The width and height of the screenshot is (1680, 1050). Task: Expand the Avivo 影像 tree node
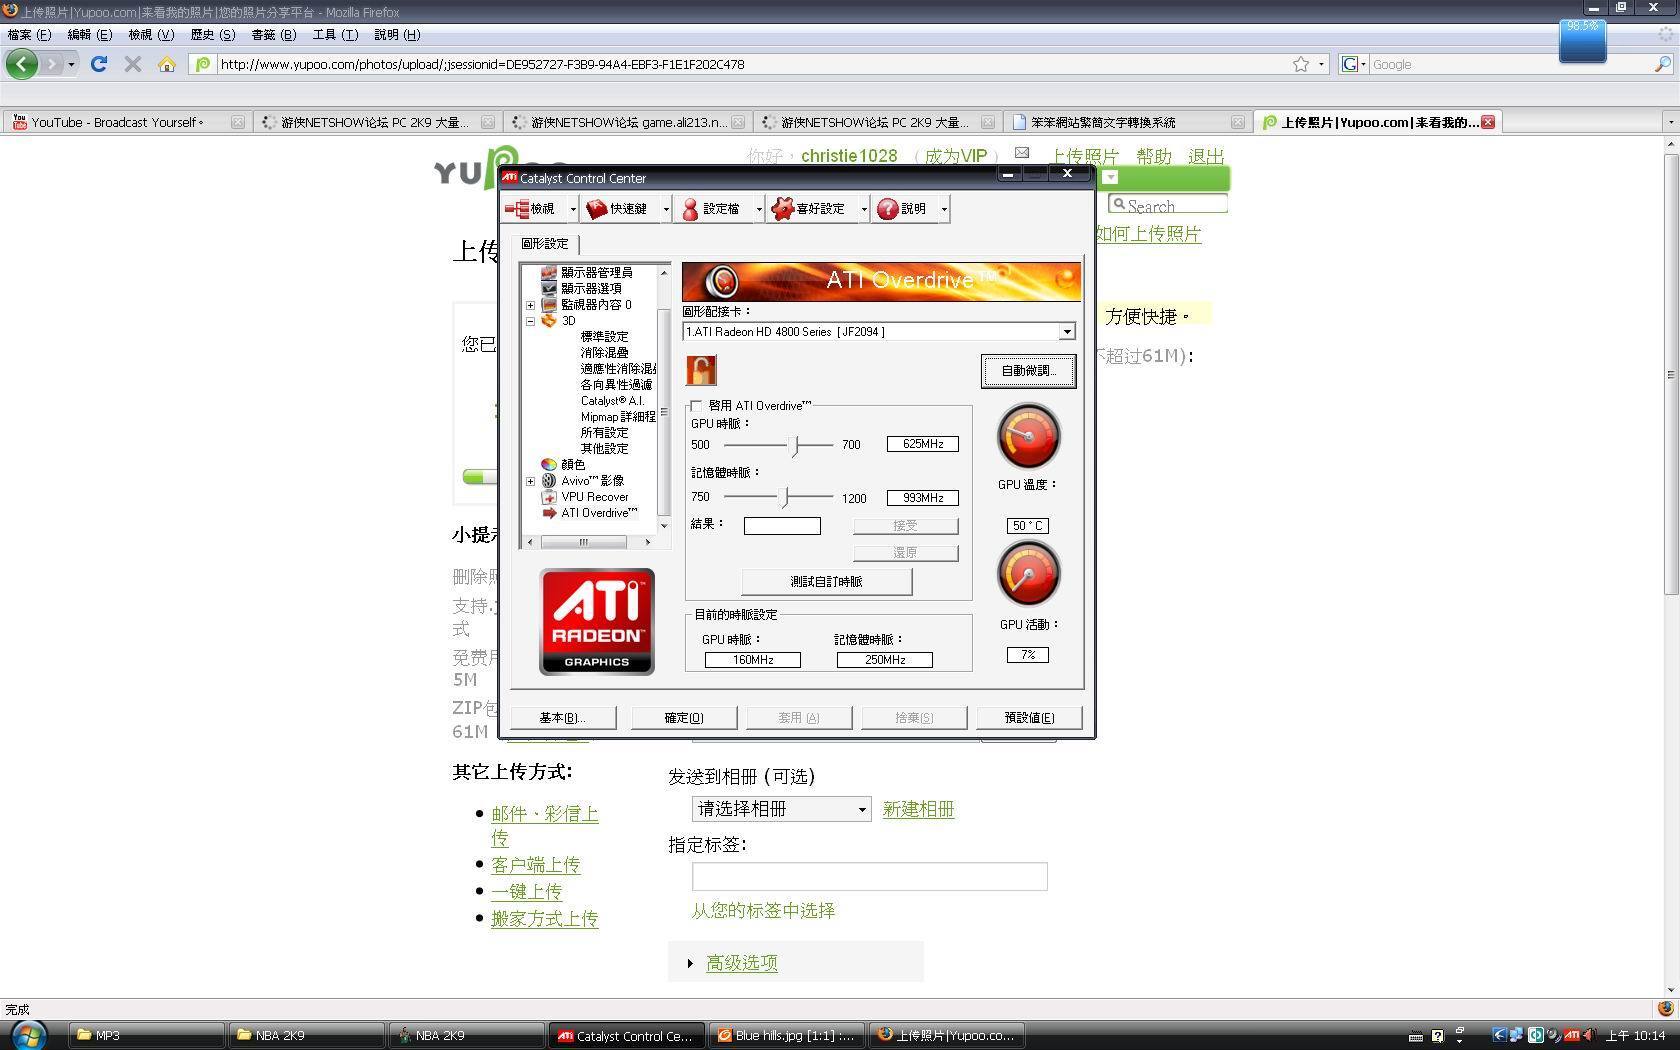[530, 481]
